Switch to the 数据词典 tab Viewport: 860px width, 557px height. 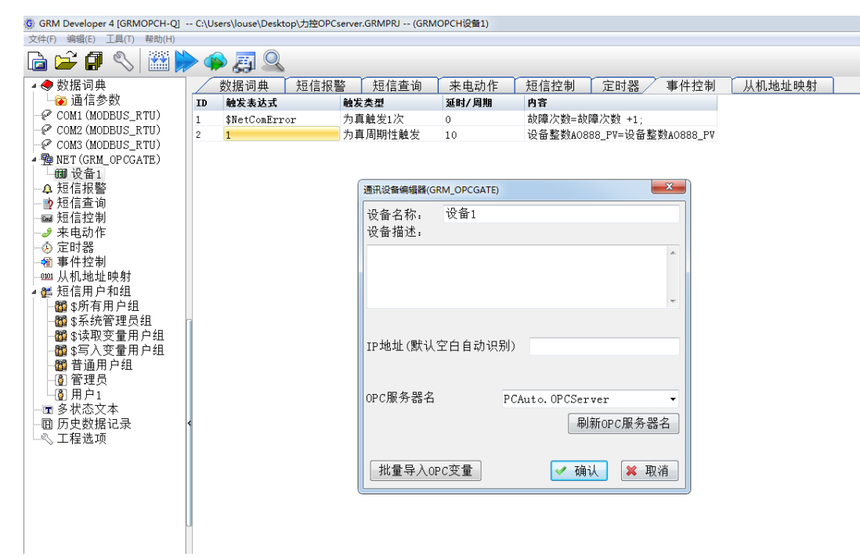(x=244, y=86)
